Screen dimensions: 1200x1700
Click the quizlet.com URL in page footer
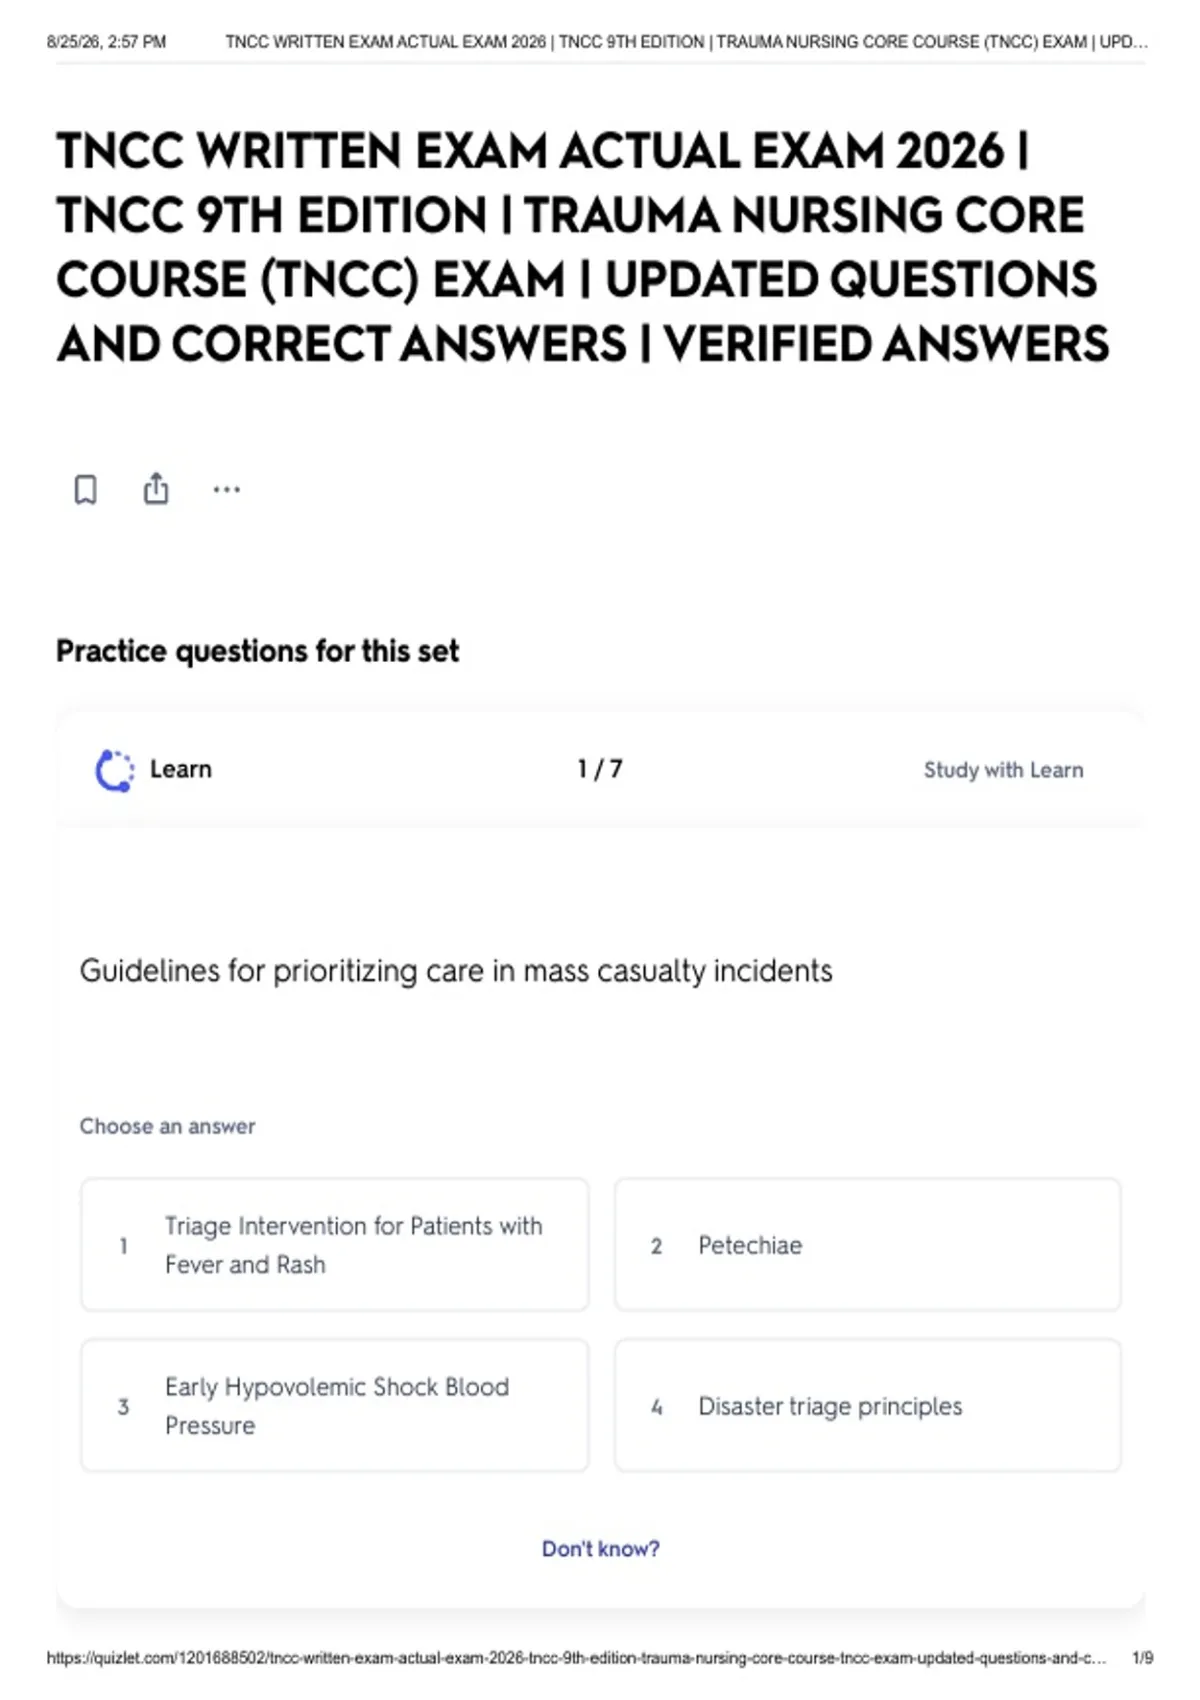(x=577, y=1658)
